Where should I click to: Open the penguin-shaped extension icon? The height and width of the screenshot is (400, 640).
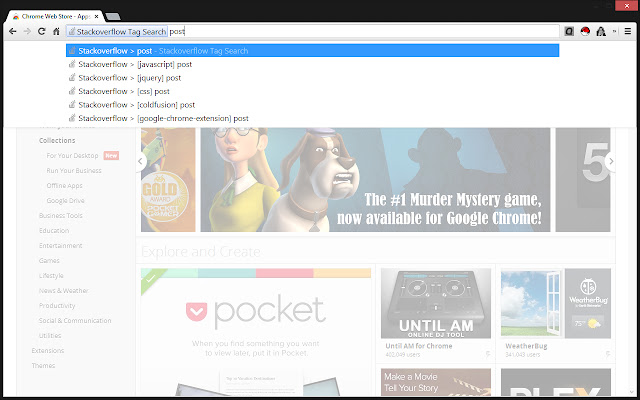point(601,31)
